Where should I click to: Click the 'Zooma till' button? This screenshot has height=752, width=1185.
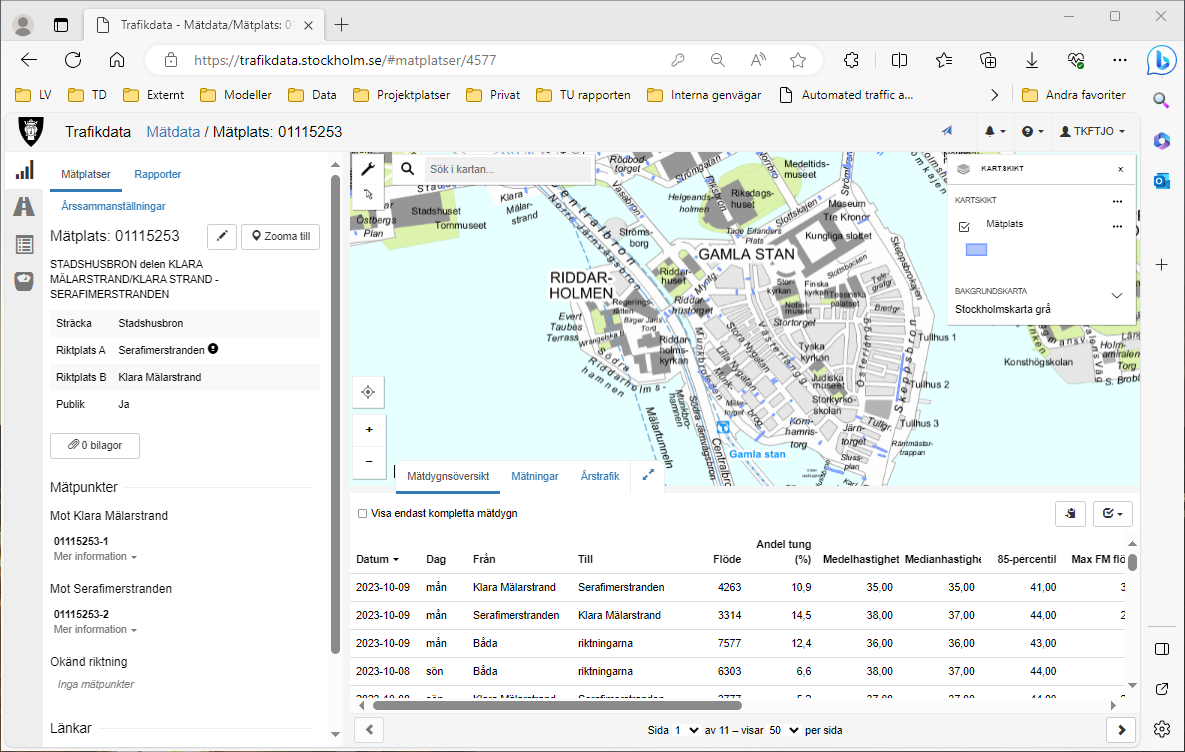tap(280, 237)
